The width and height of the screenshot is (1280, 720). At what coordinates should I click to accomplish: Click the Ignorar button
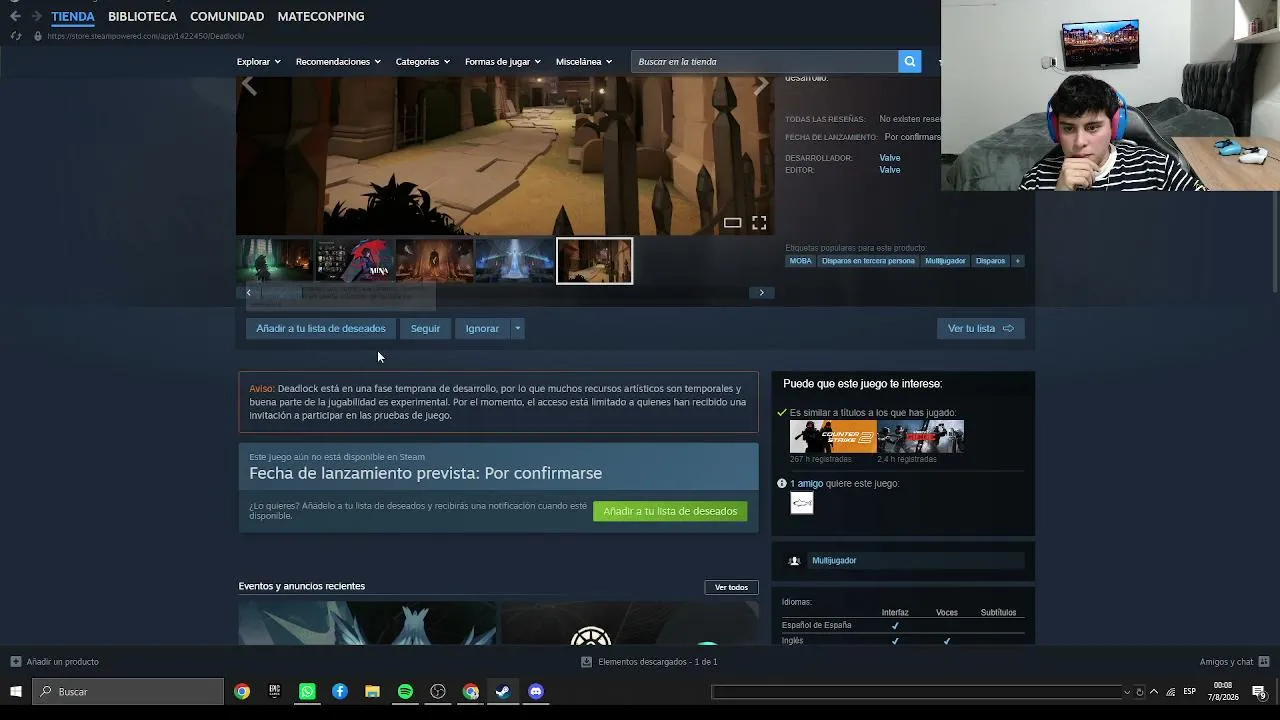(482, 328)
